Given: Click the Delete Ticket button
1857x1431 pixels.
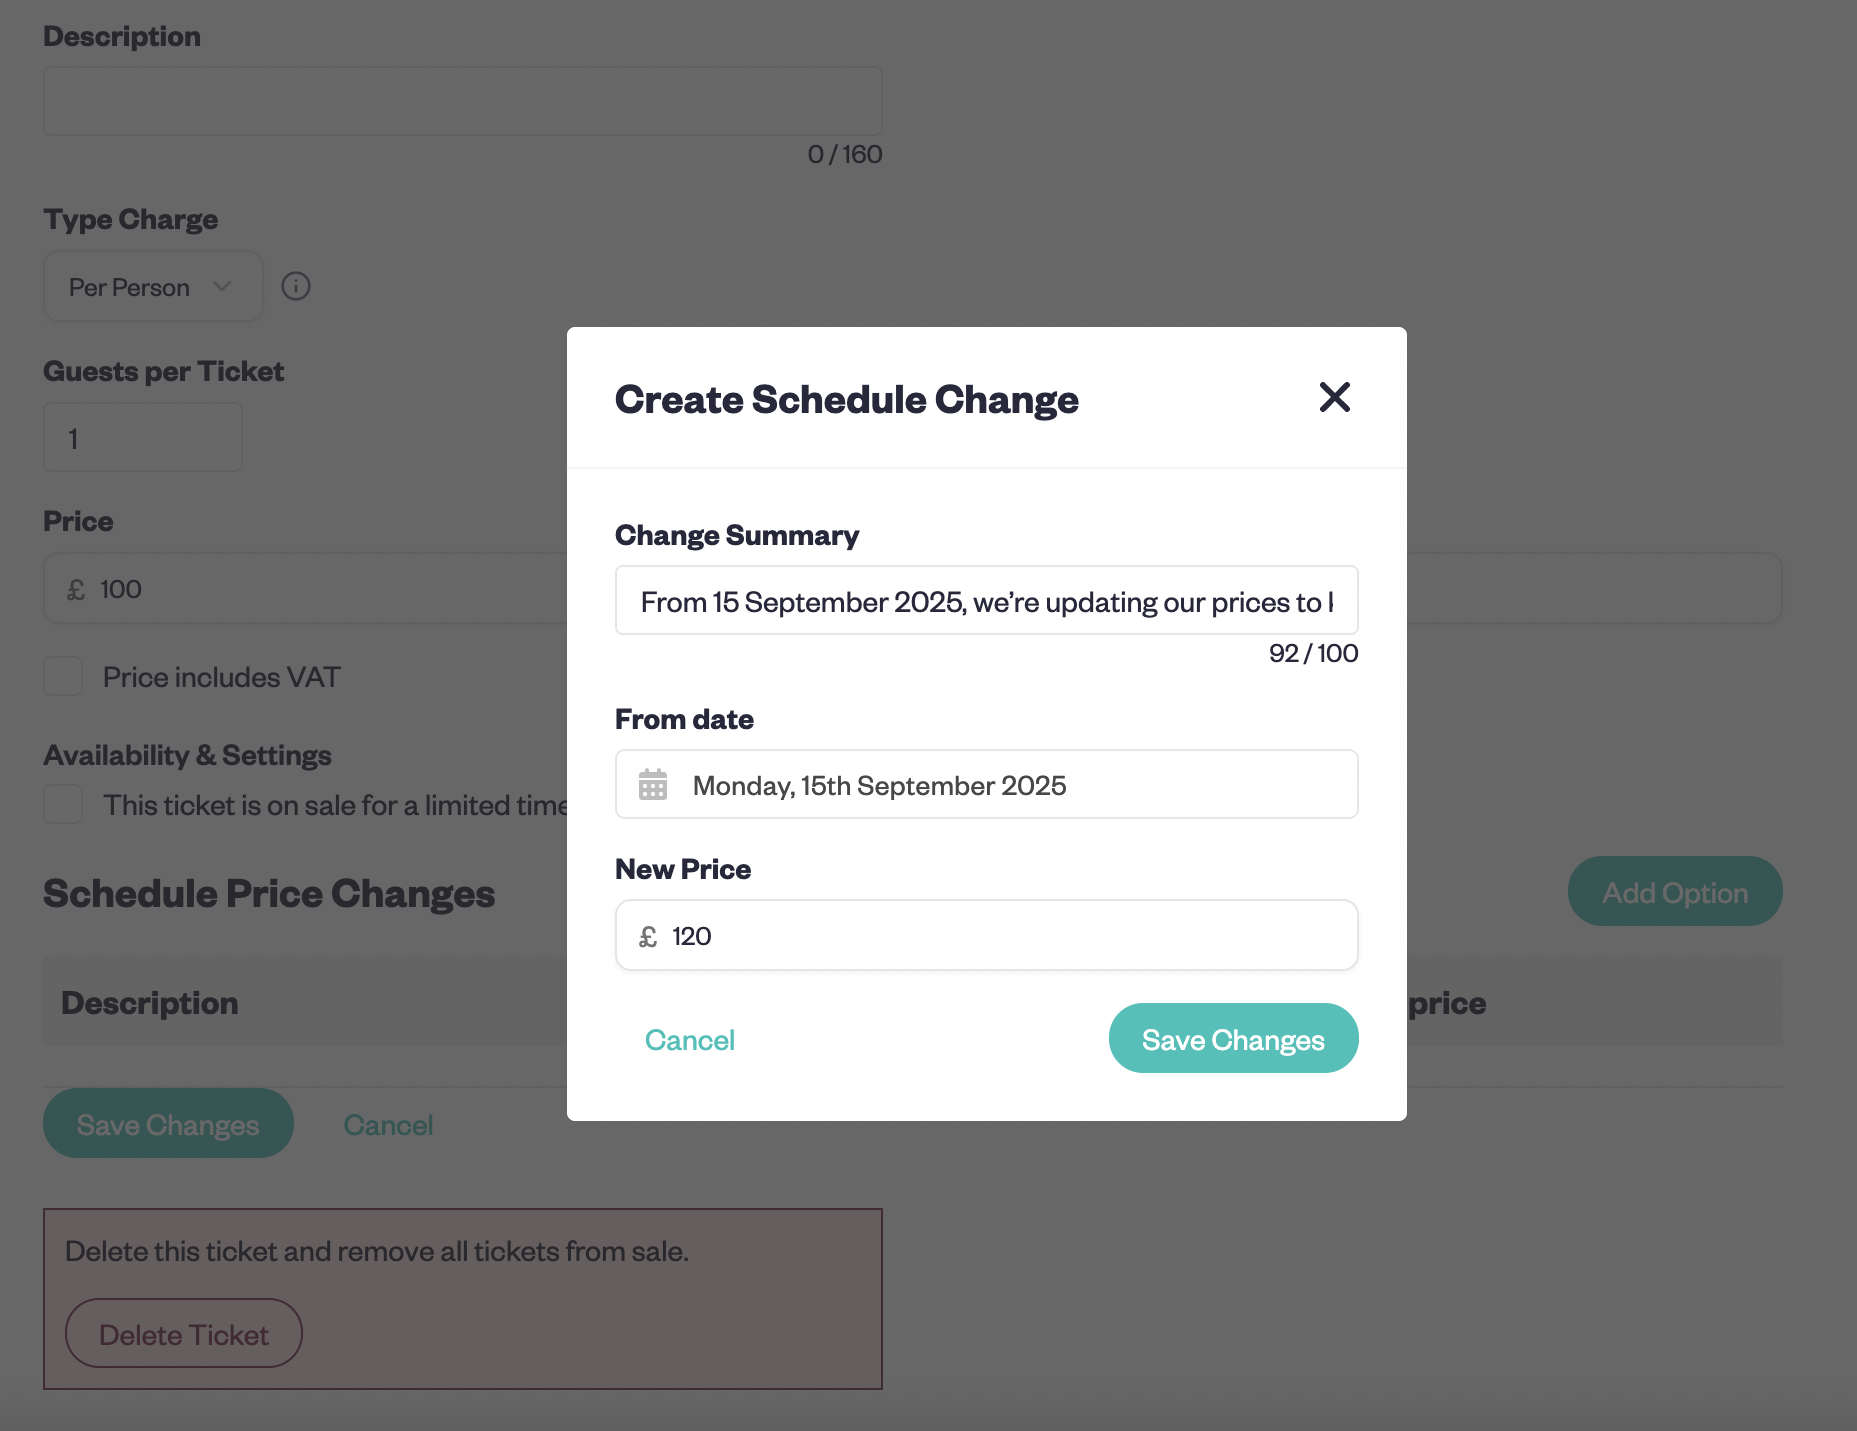Looking at the screenshot, I should (x=184, y=1333).
